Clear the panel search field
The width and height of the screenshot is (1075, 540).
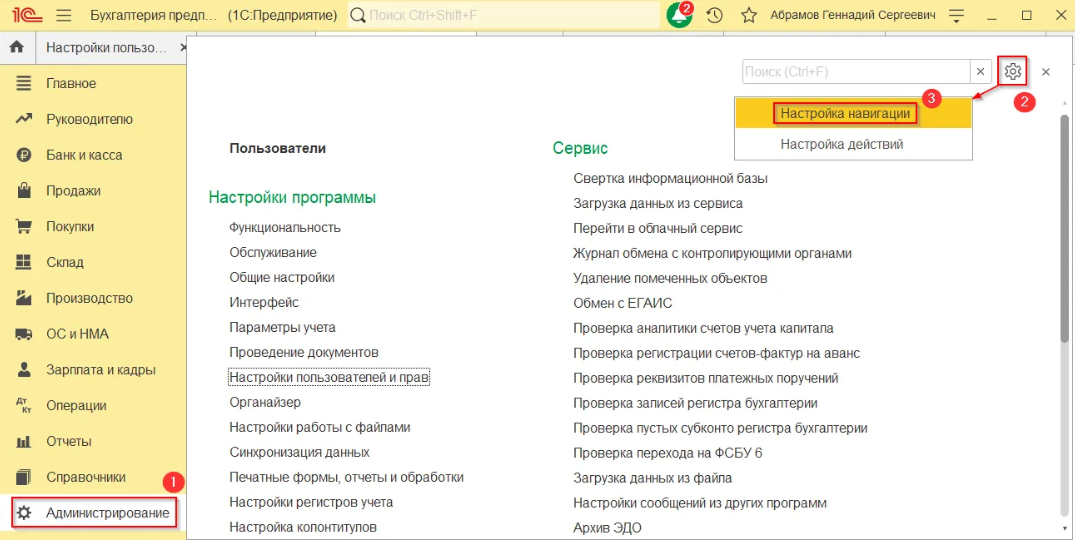tap(981, 72)
